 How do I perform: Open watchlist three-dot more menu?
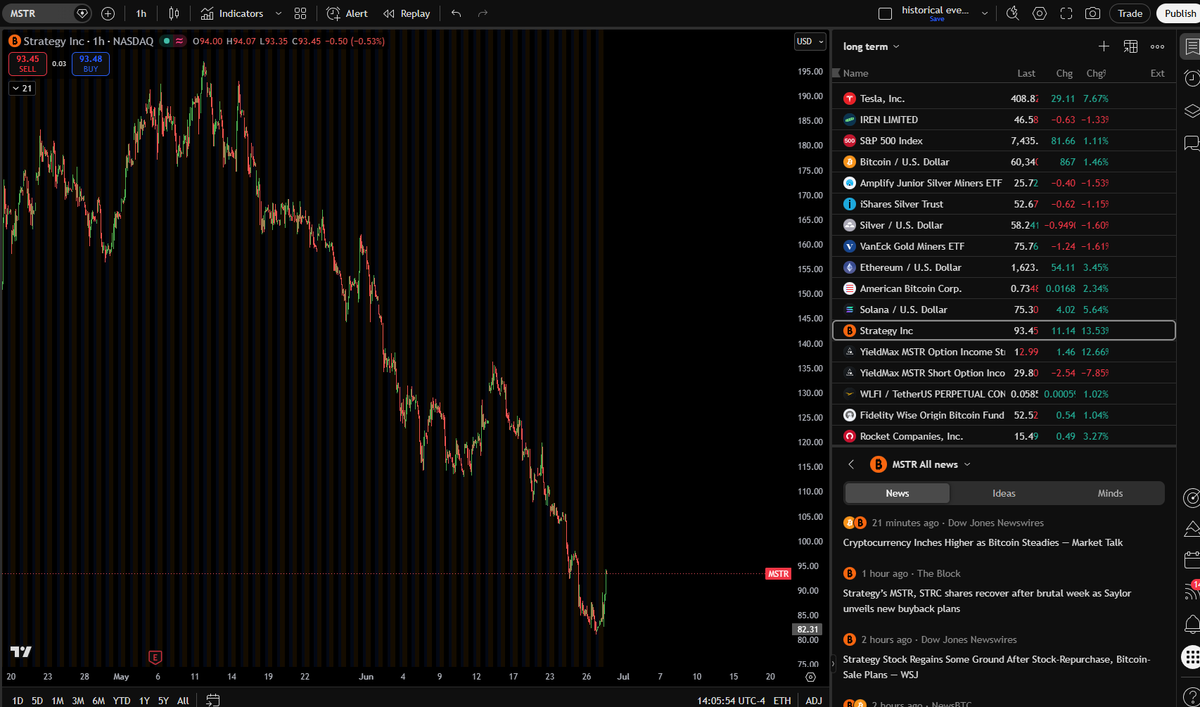(x=1157, y=46)
